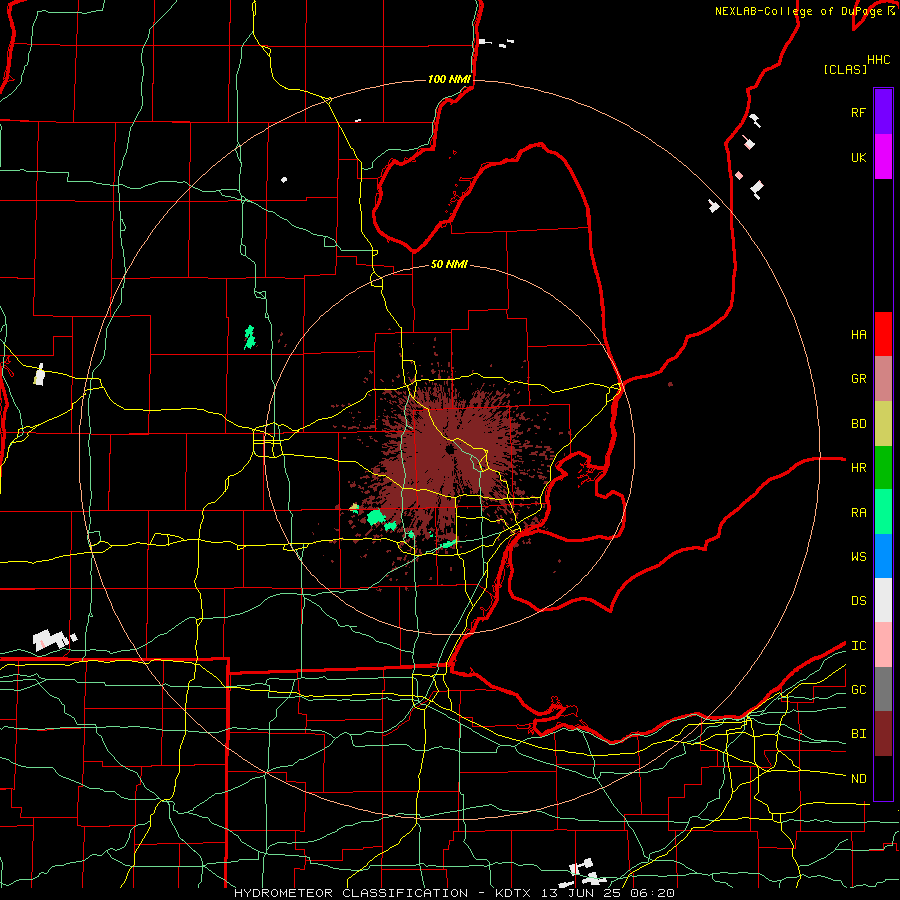Click the ND legend label
The height and width of the screenshot is (900, 900).
[858, 778]
